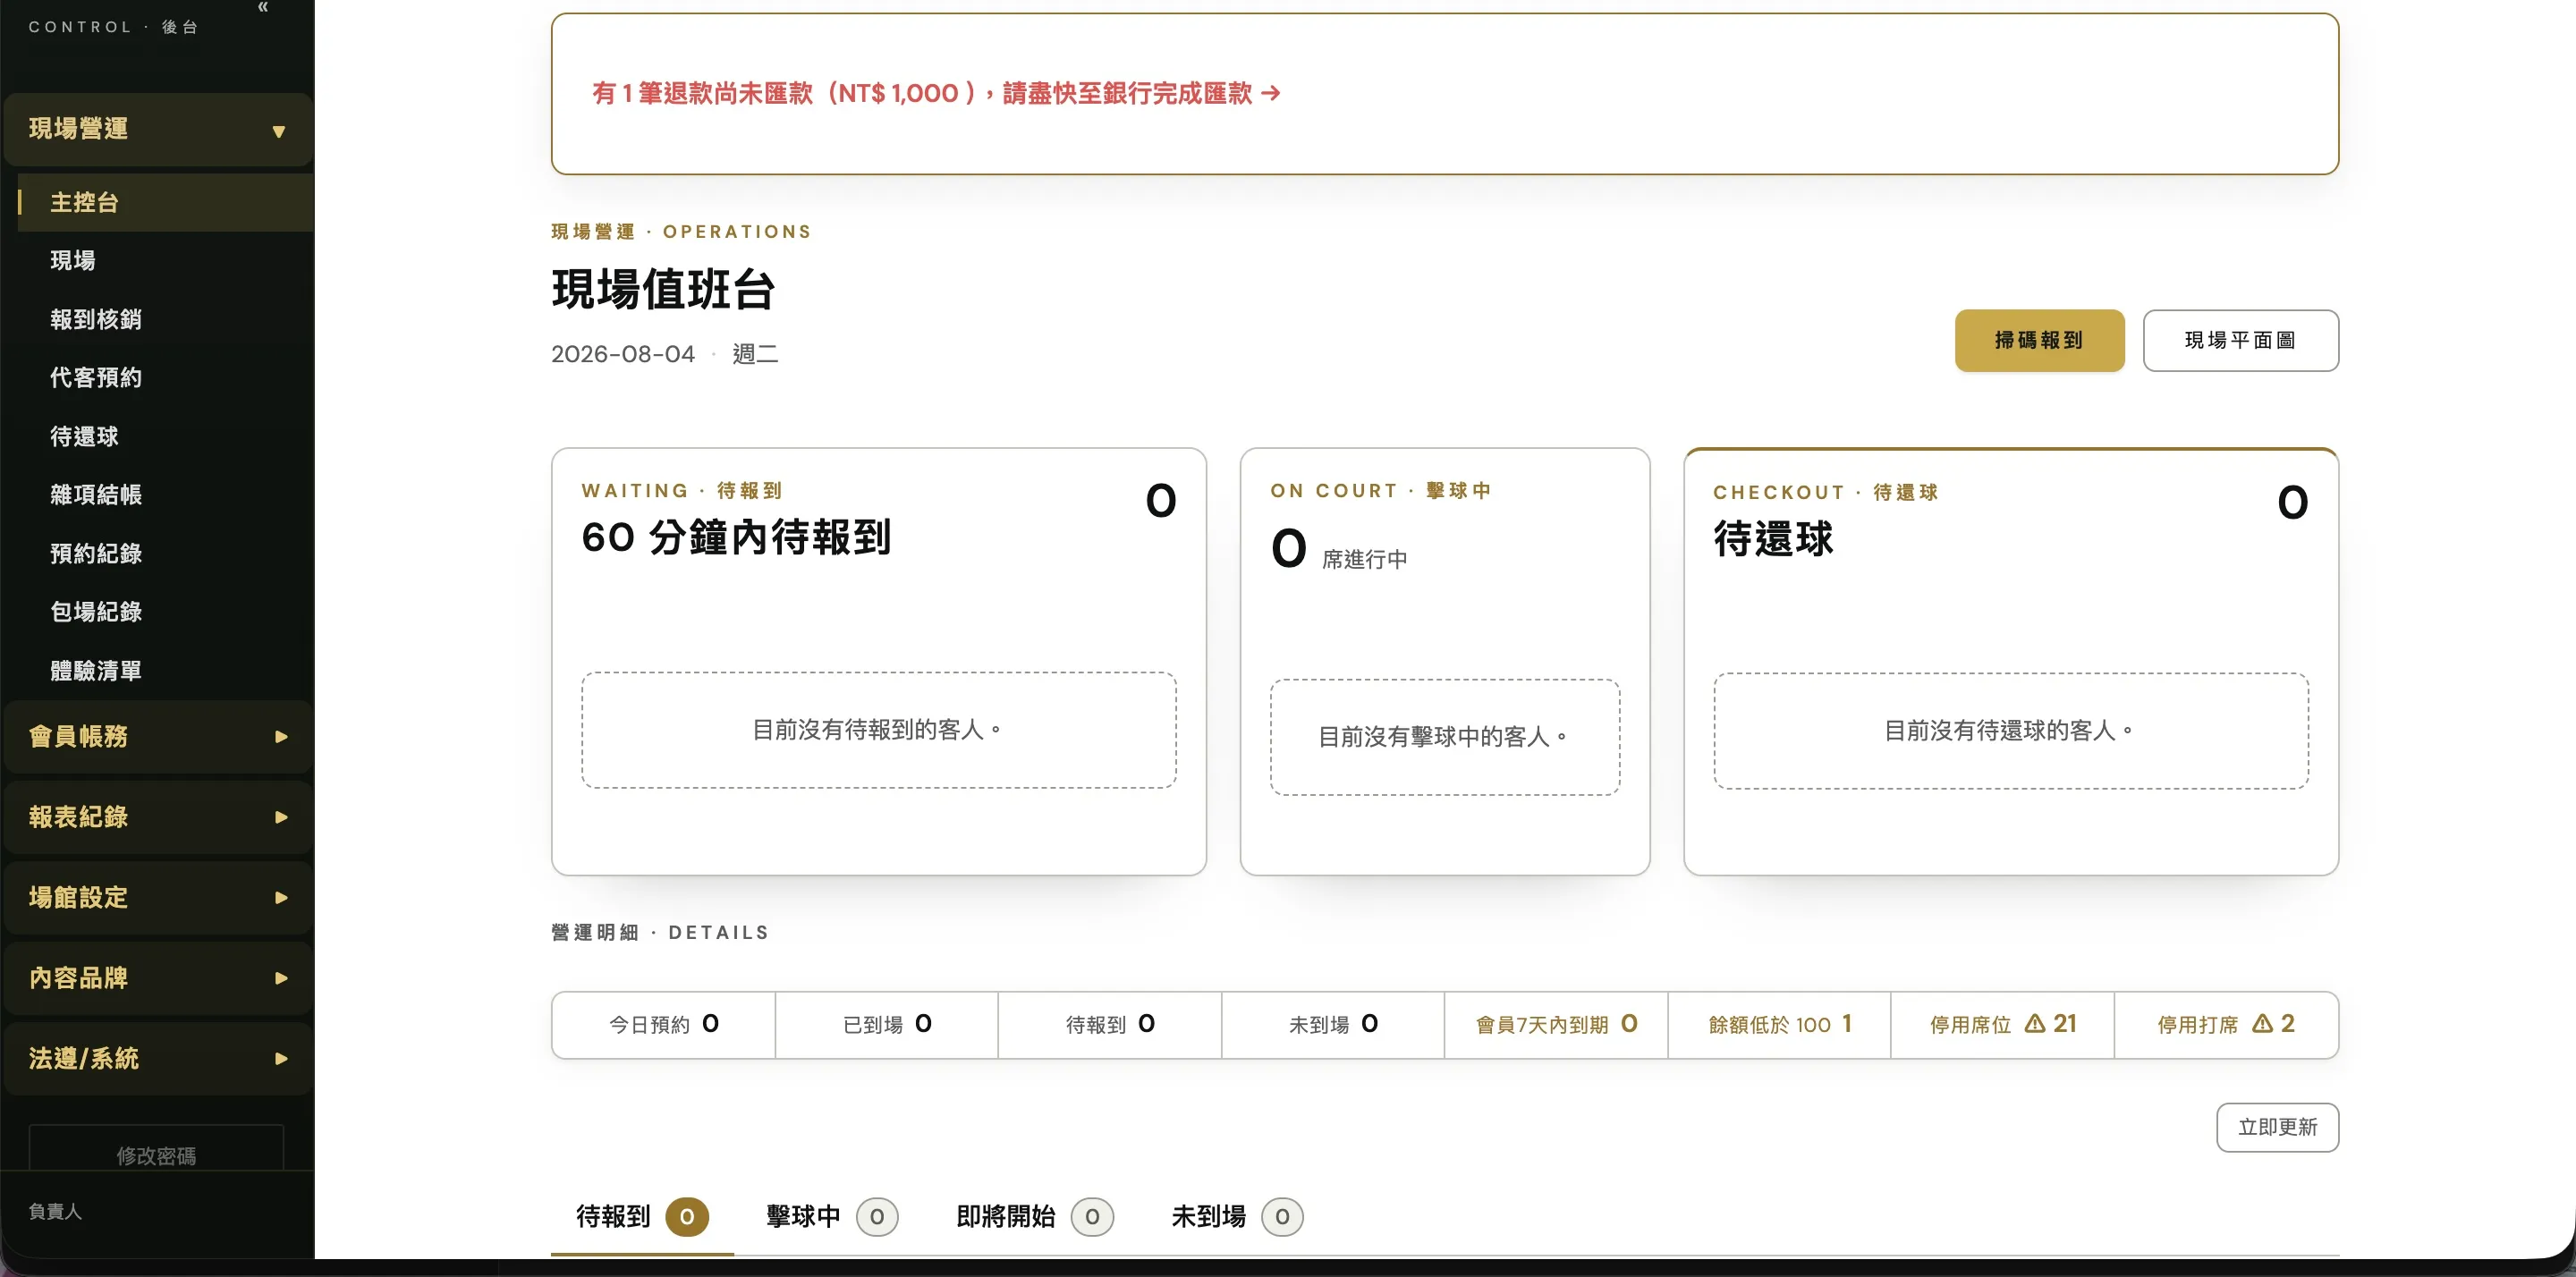2576x1277 pixels.
Task: Click the 修改密碼 button
Action: point(156,1150)
